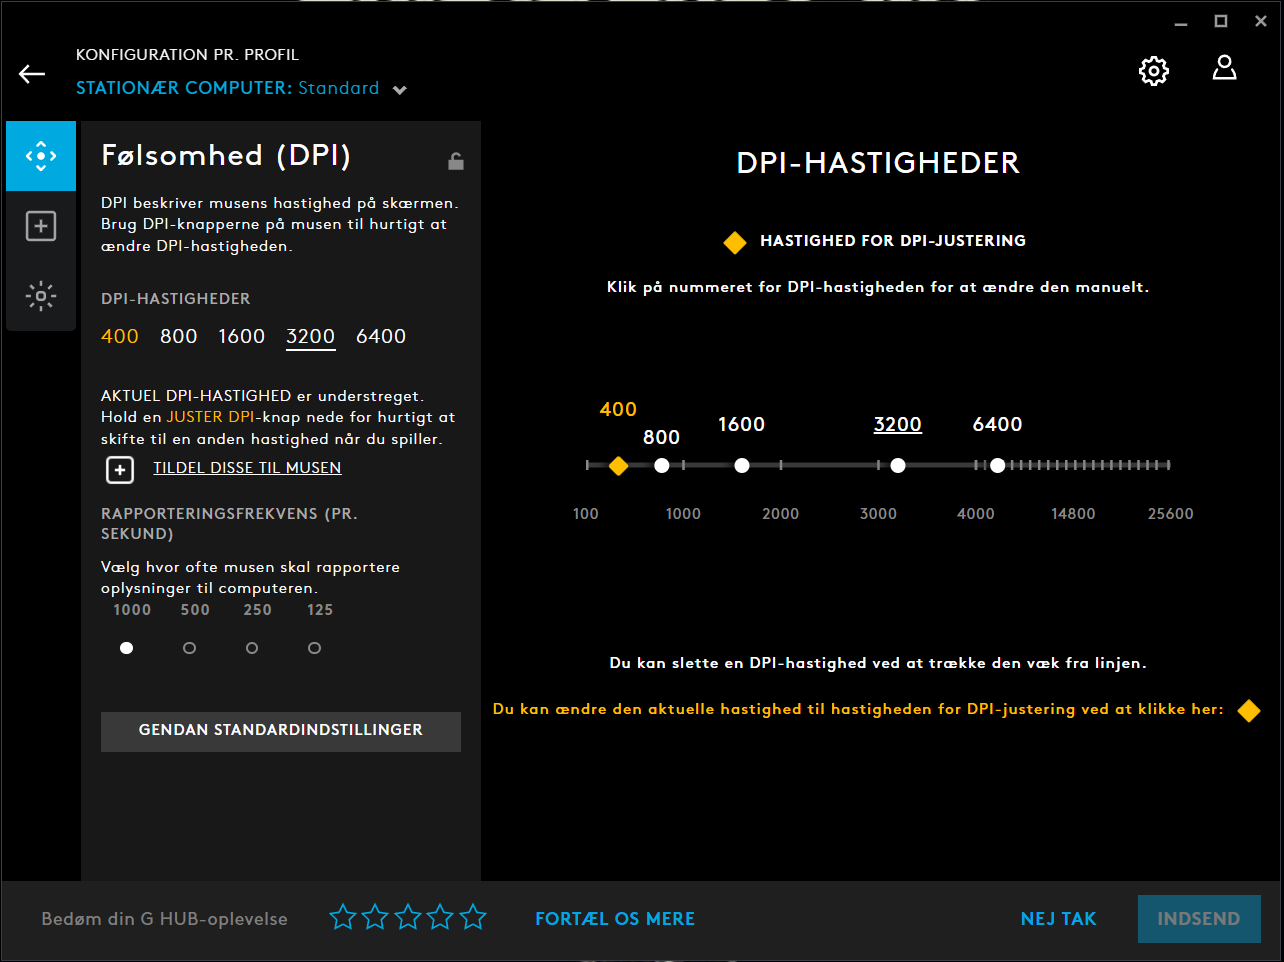Select the 125 report rate radio button
This screenshot has width=1284, height=962.
pos(314,648)
